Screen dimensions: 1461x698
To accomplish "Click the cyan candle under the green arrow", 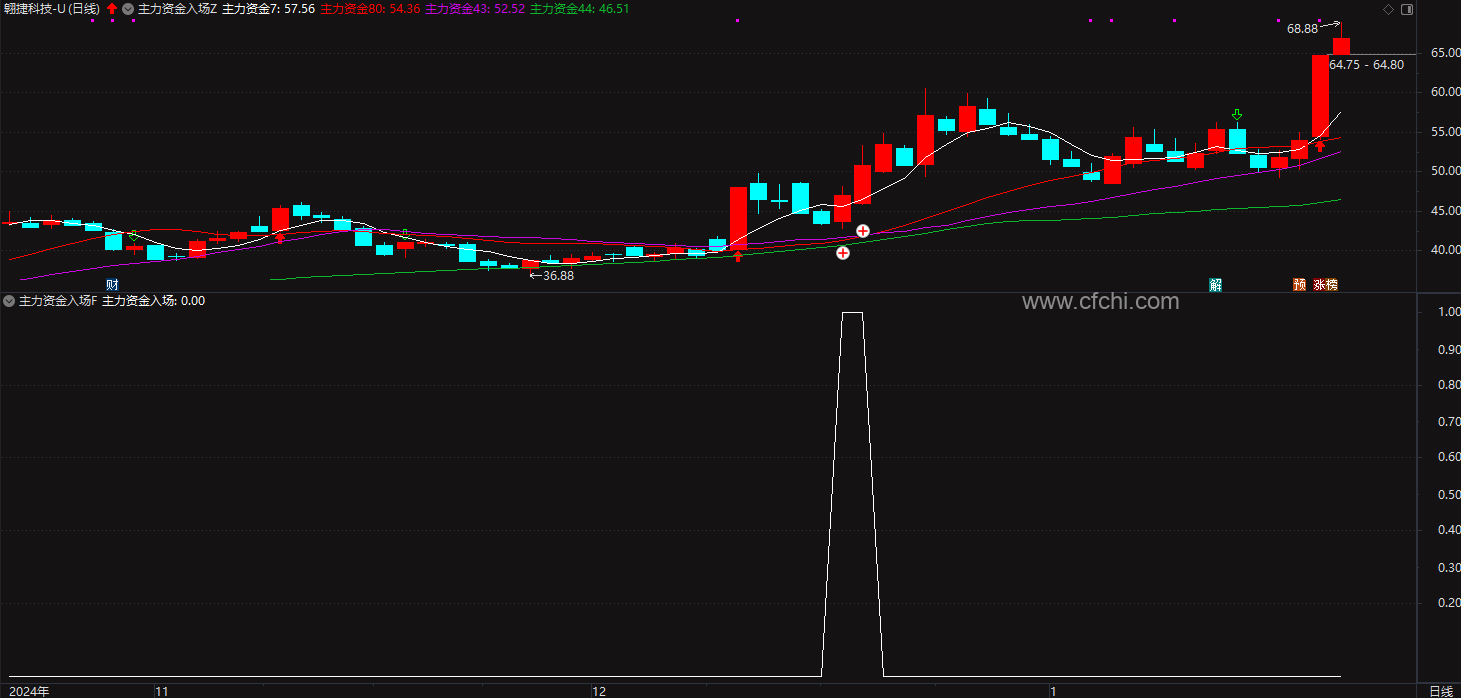I will (1237, 141).
